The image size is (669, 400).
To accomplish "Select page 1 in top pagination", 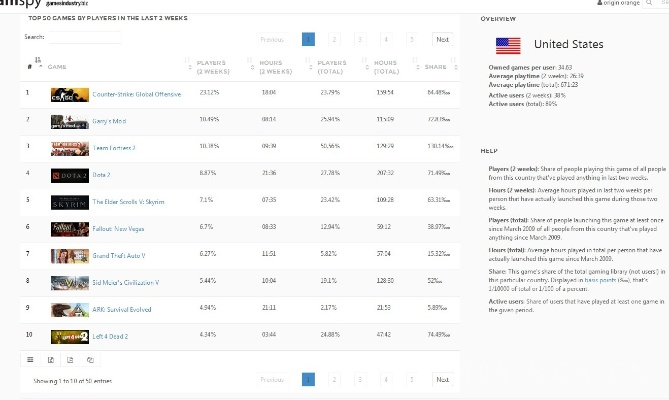I will (308, 39).
